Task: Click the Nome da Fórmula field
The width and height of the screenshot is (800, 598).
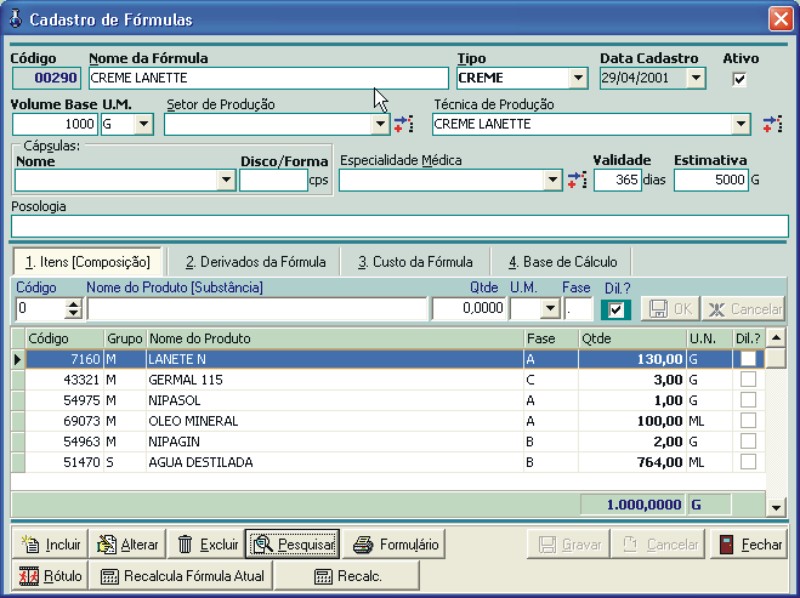Action: tap(268, 78)
